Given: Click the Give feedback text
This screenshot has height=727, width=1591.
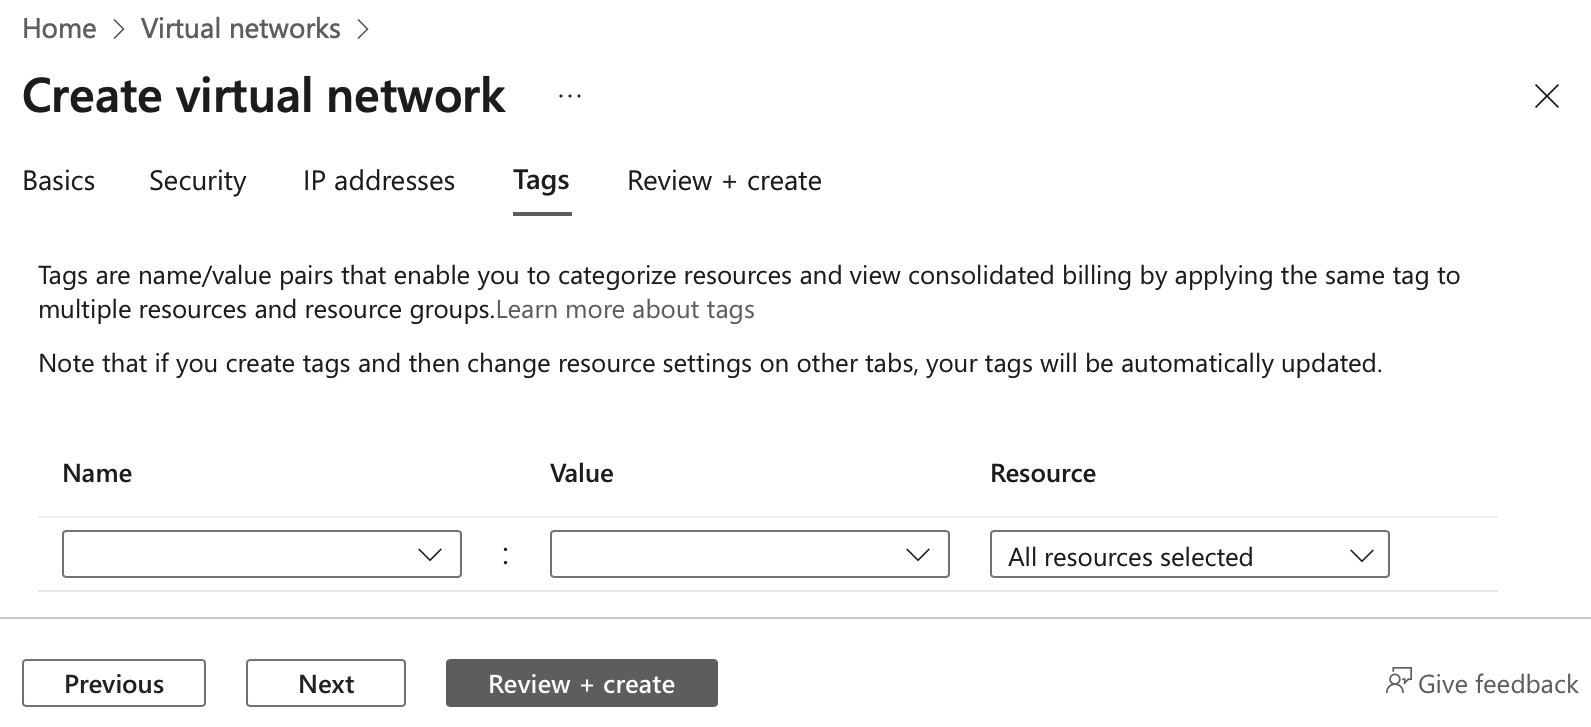Looking at the screenshot, I should pyautogui.click(x=1498, y=684).
